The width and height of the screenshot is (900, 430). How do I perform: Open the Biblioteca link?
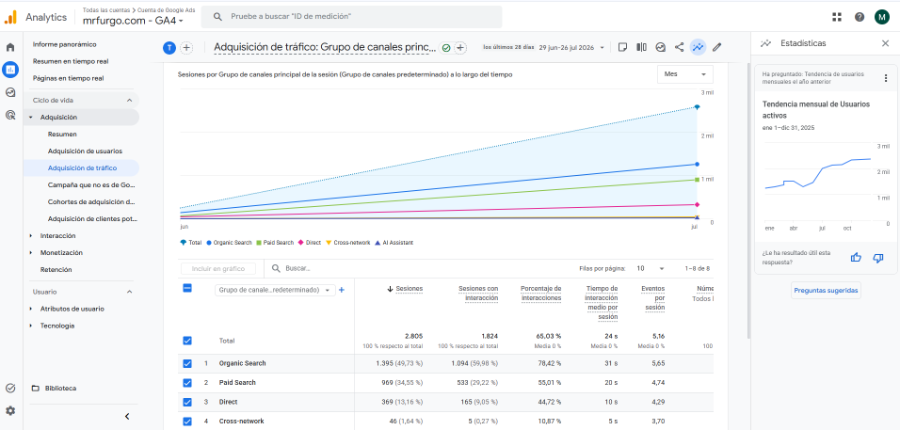point(60,388)
